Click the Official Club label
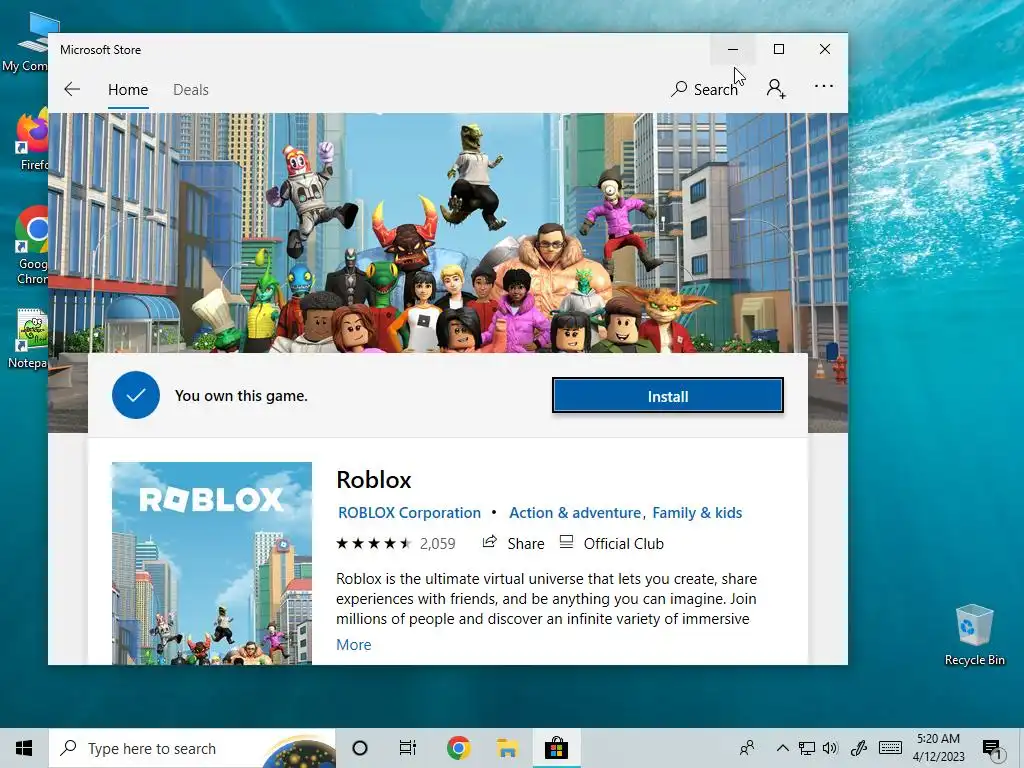 coord(623,543)
